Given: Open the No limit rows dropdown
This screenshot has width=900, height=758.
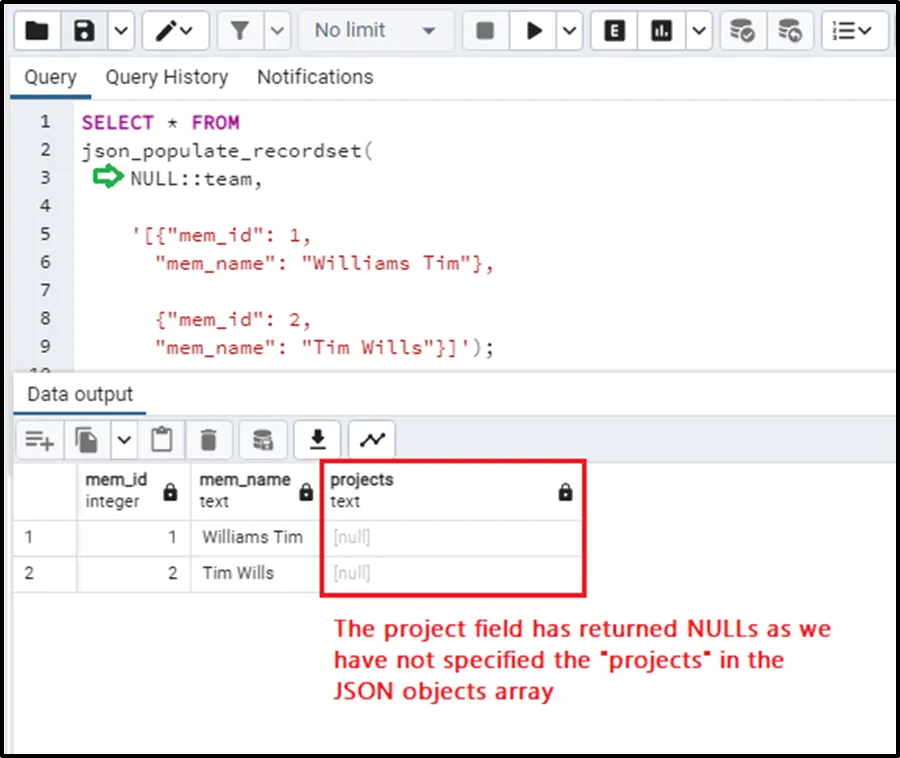Looking at the screenshot, I should click(x=375, y=31).
